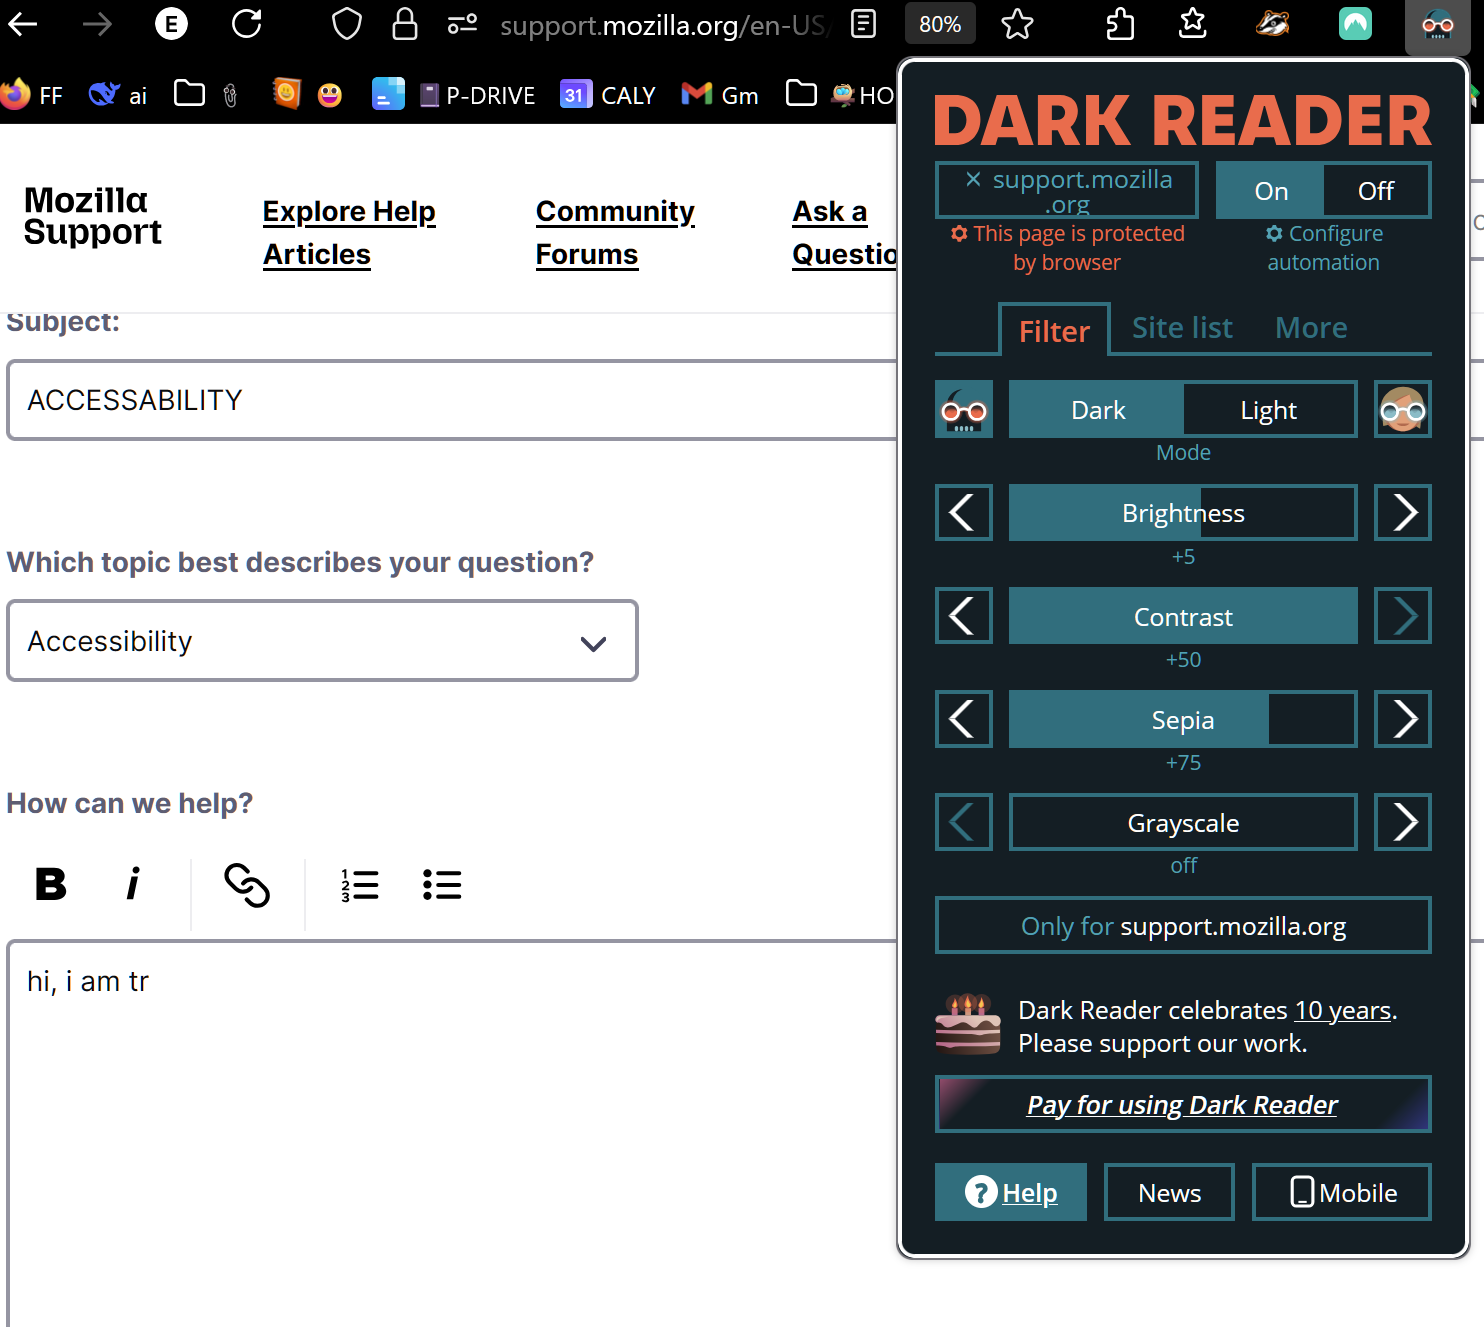Toggle reader view icon in the address bar
This screenshot has height=1327, width=1484.
[x=863, y=24]
